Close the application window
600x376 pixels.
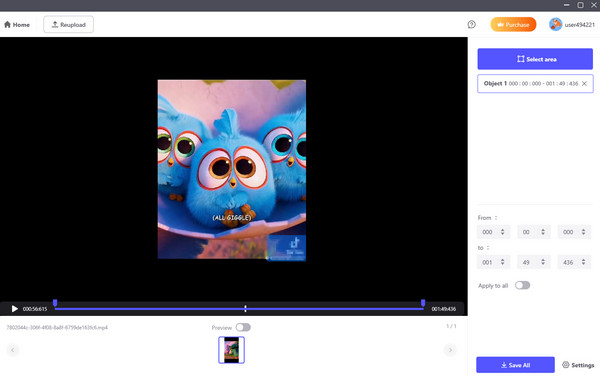pos(593,5)
